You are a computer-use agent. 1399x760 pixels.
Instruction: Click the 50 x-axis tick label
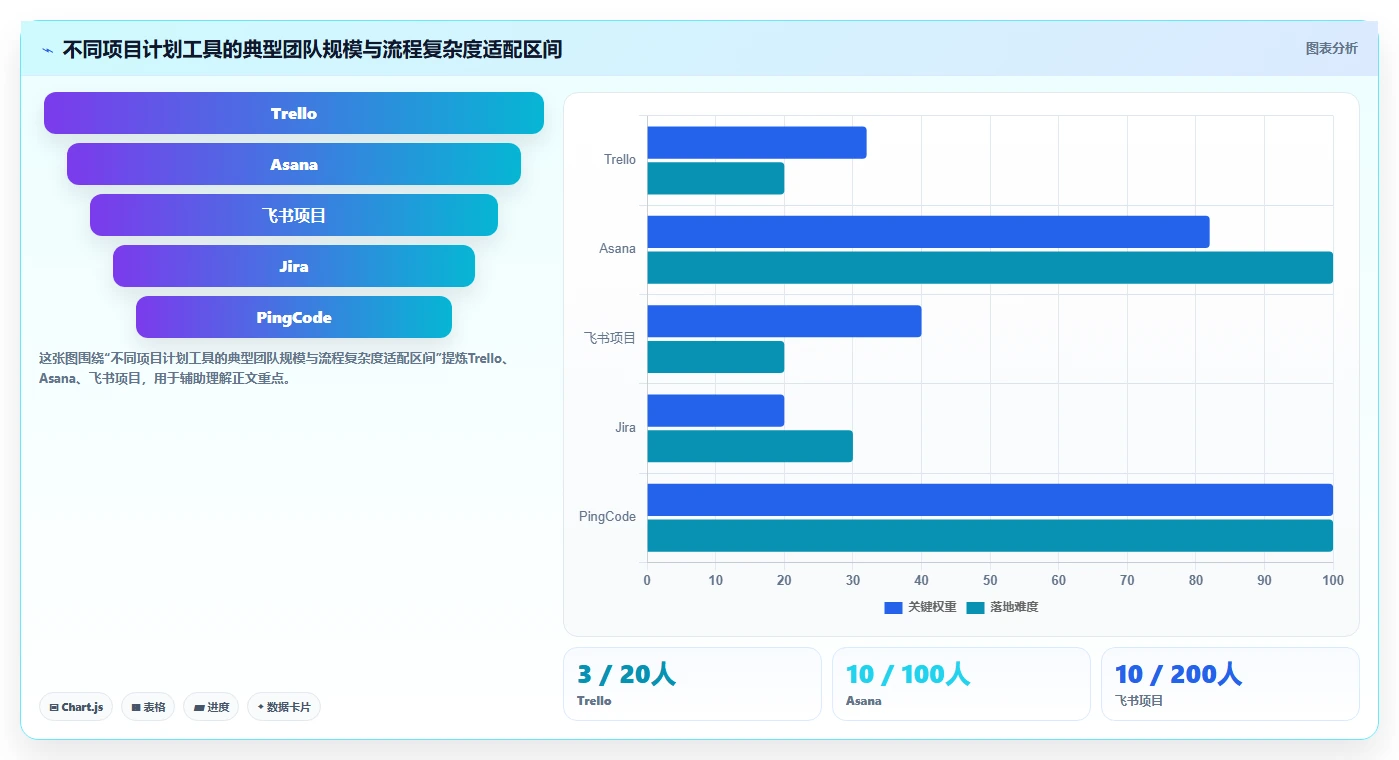990,580
